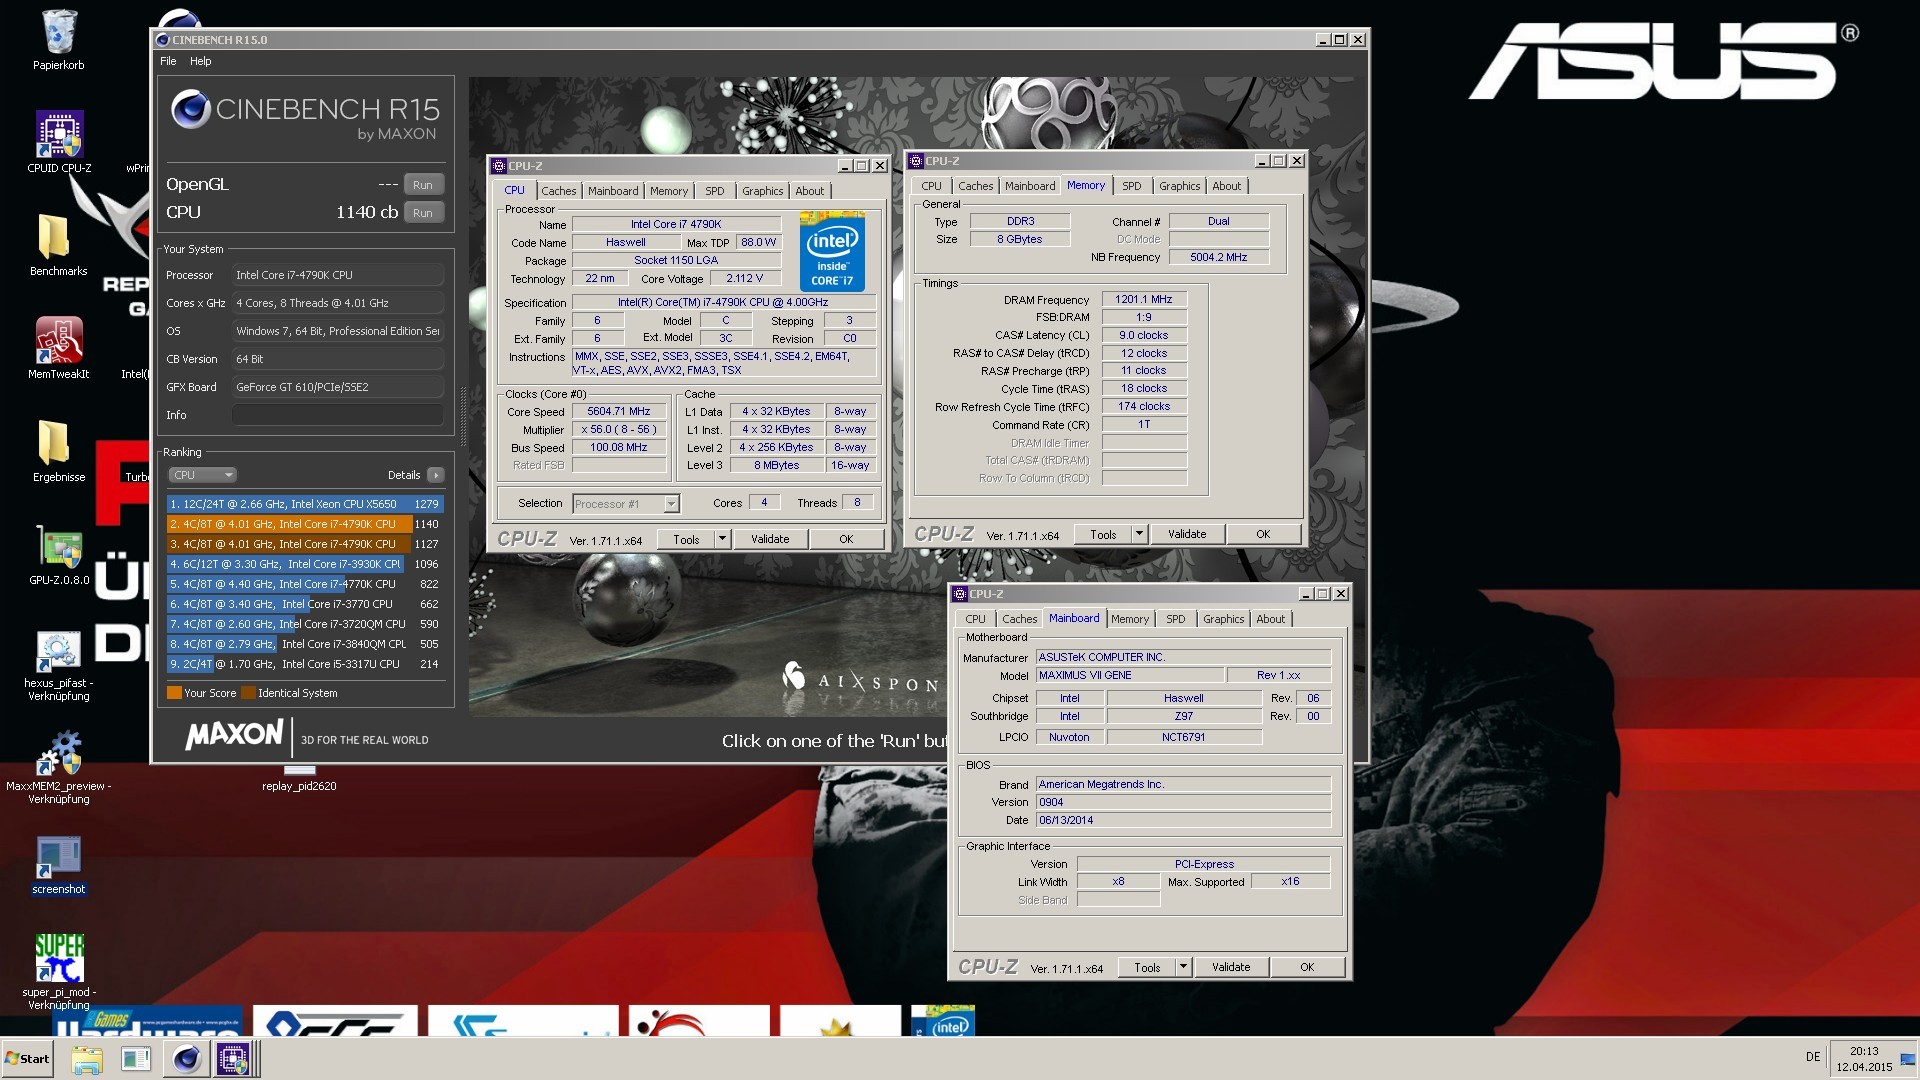This screenshot has width=1920, height=1080.
Task: Open the screenshot desktop icon
Action: (59, 865)
